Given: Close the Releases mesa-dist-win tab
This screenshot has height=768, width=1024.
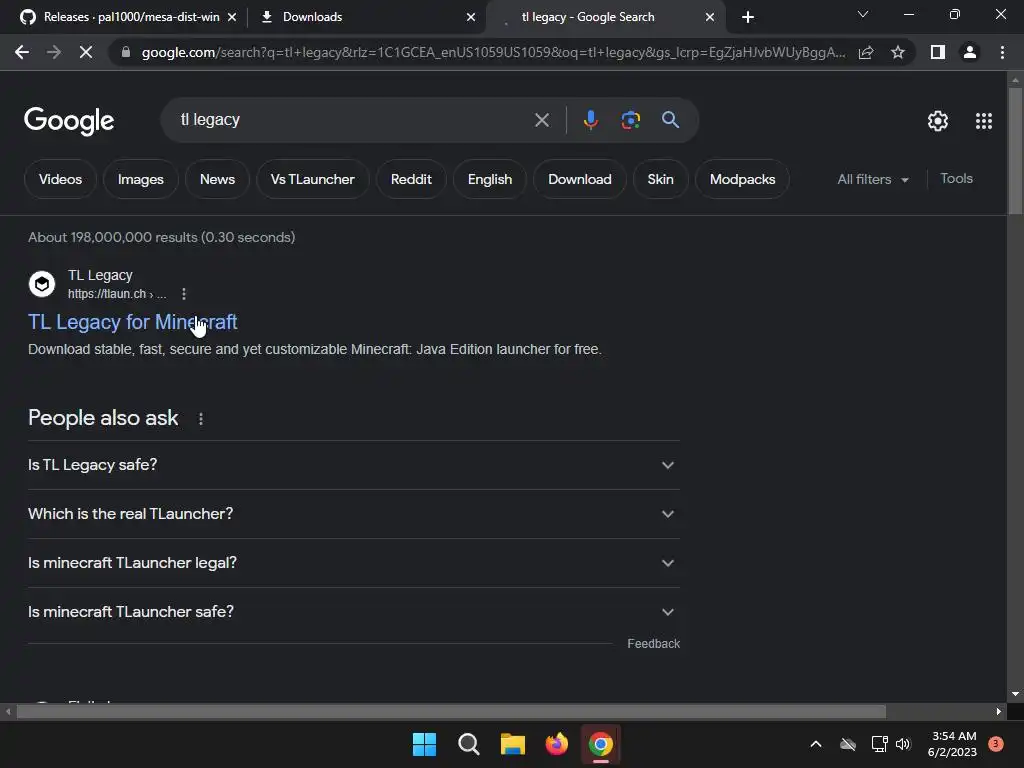Looking at the screenshot, I should point(232,17).
